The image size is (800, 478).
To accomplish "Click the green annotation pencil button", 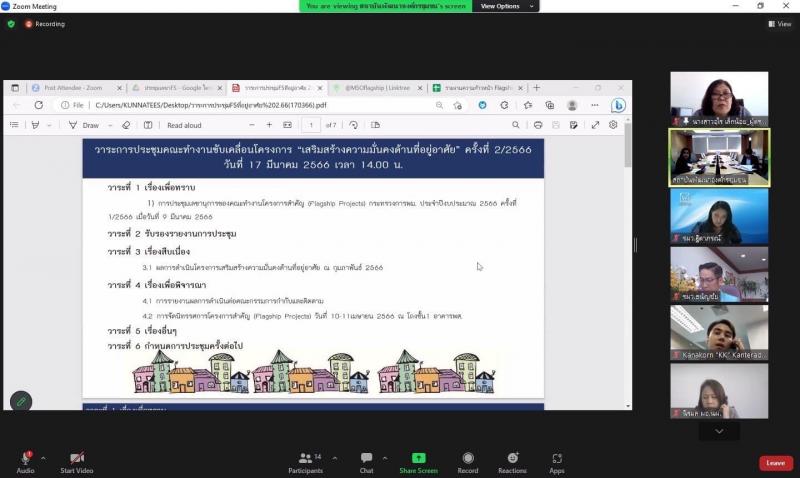I will 21,401.
